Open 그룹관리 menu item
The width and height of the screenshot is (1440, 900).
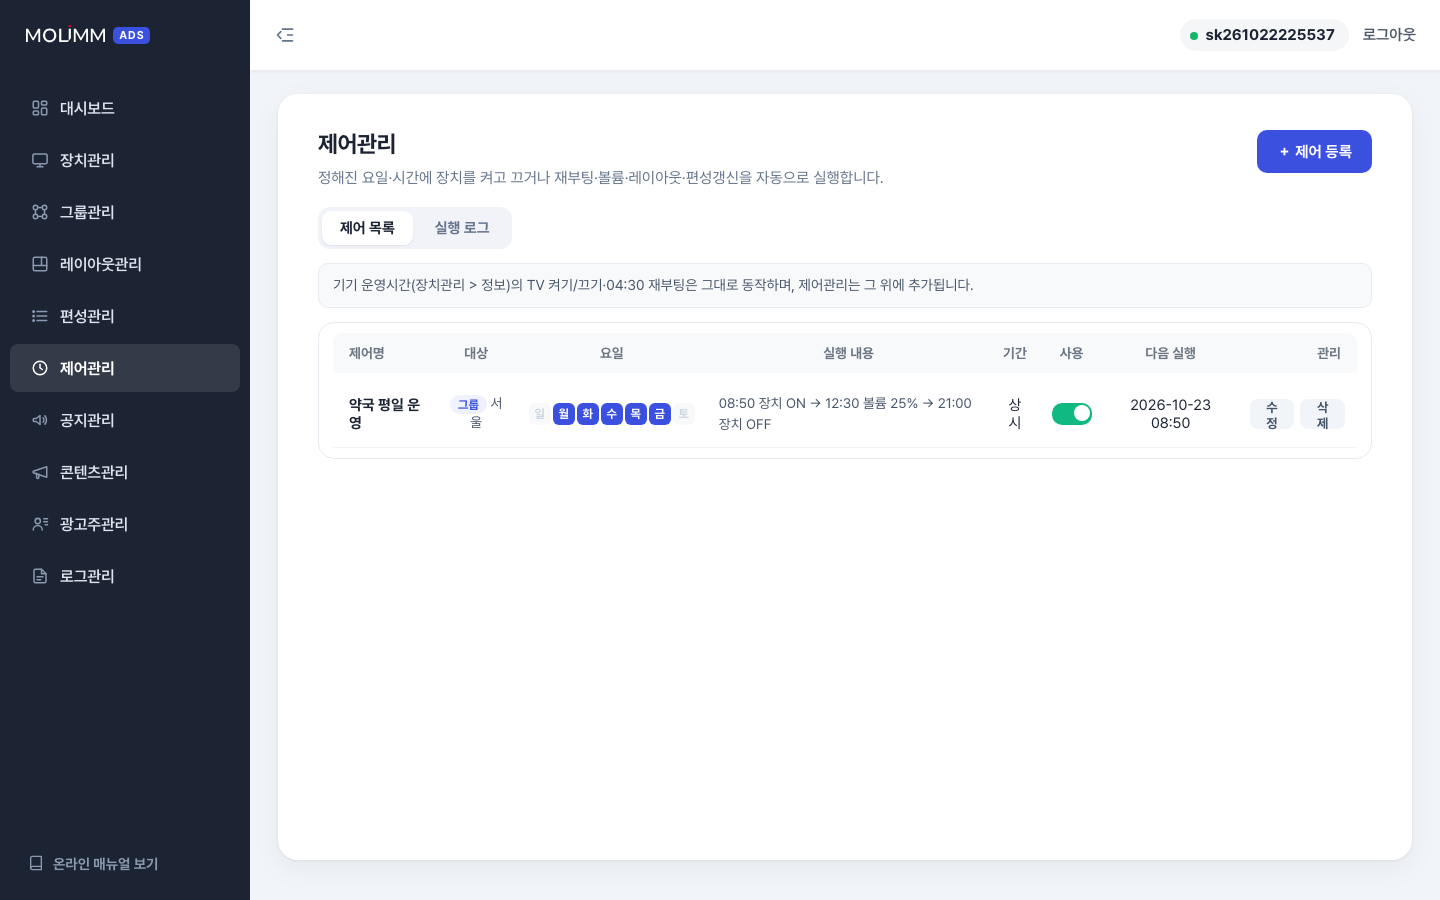point(125,212)
